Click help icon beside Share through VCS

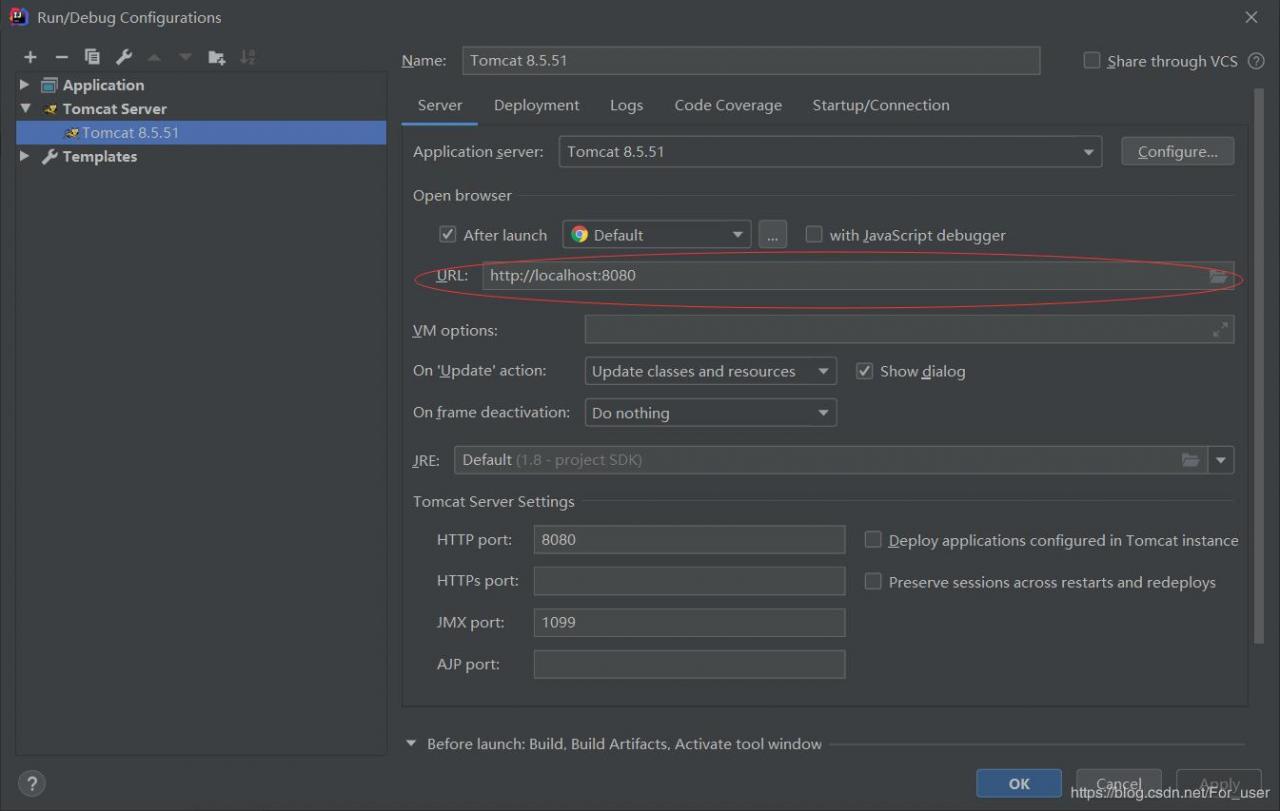tap(1256, 61)
